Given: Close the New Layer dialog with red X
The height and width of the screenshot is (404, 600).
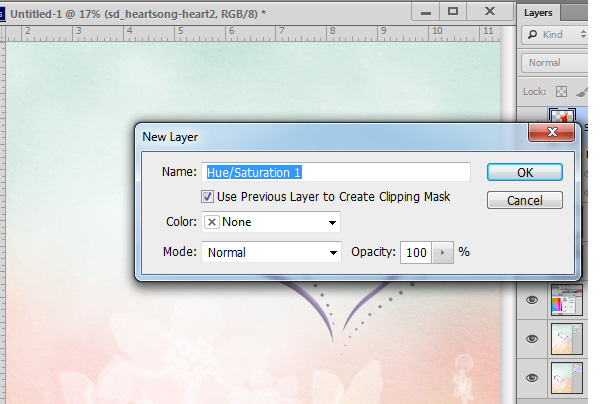Looking at the screenshot, I should pyautogui.click(x=551, y=132).
